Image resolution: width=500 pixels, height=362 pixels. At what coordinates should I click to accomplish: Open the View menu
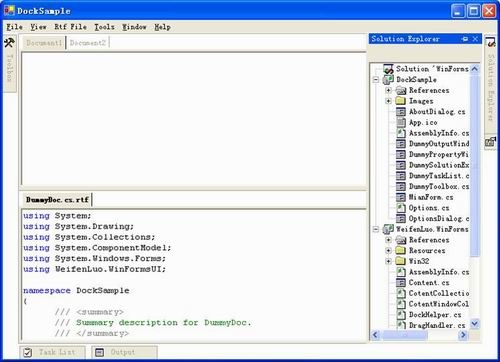[38, 27]
